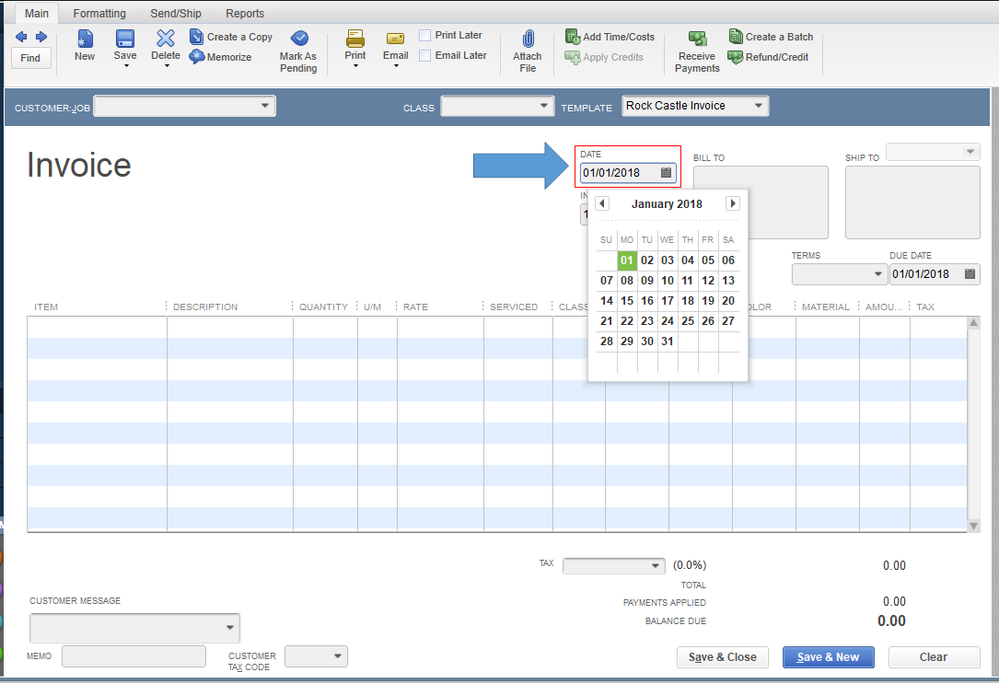Switch to the Main tab
Image resolution: width=999 pixels, height=683 pixels.
pyautogui.click(x=36, y=13)
